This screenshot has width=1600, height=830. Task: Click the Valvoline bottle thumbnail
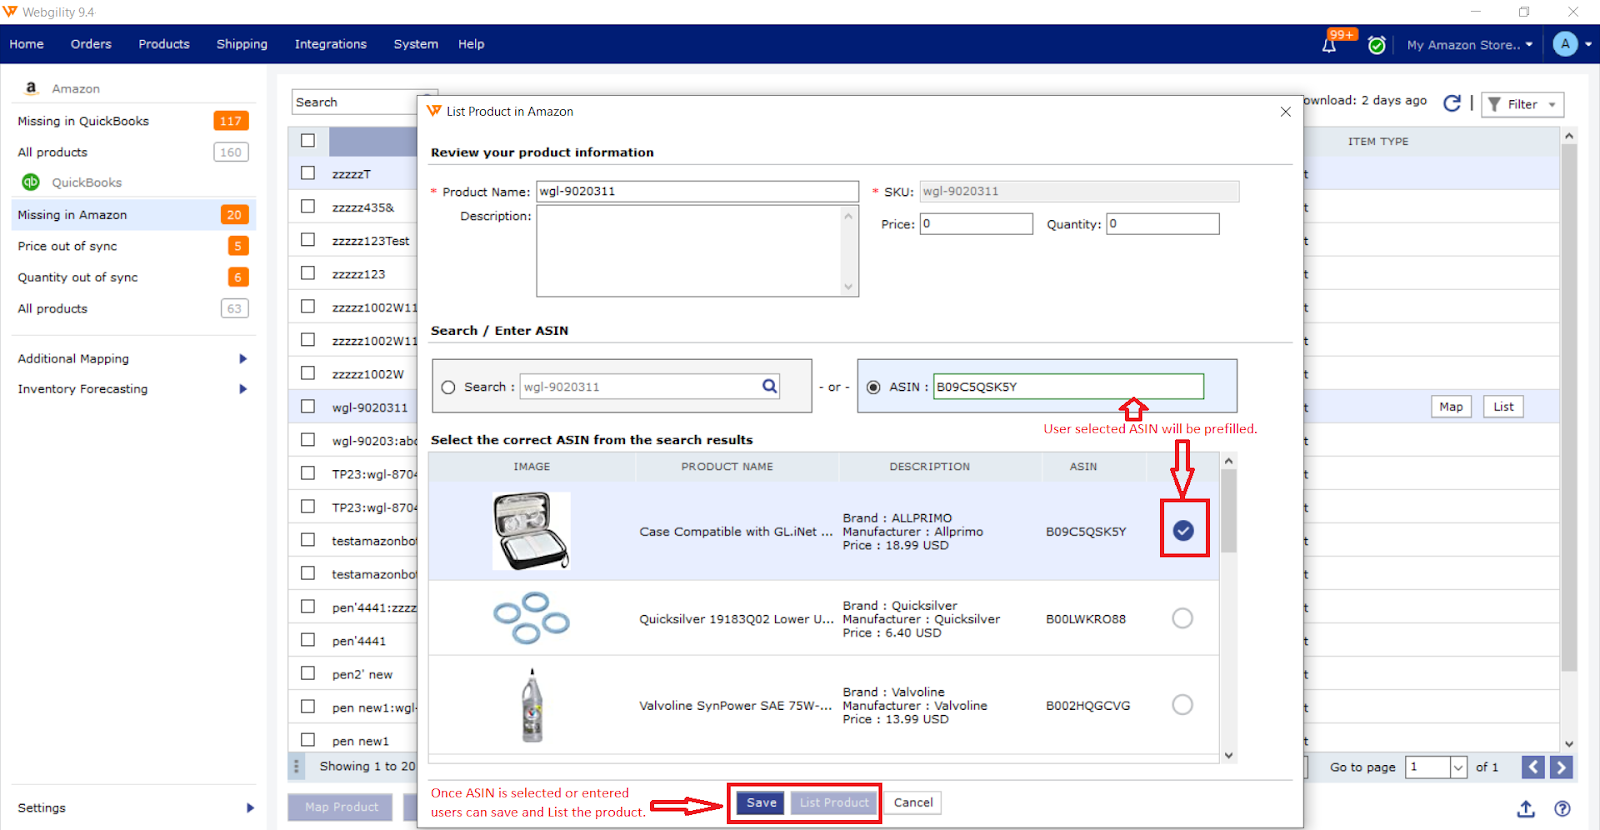point(532,705)
